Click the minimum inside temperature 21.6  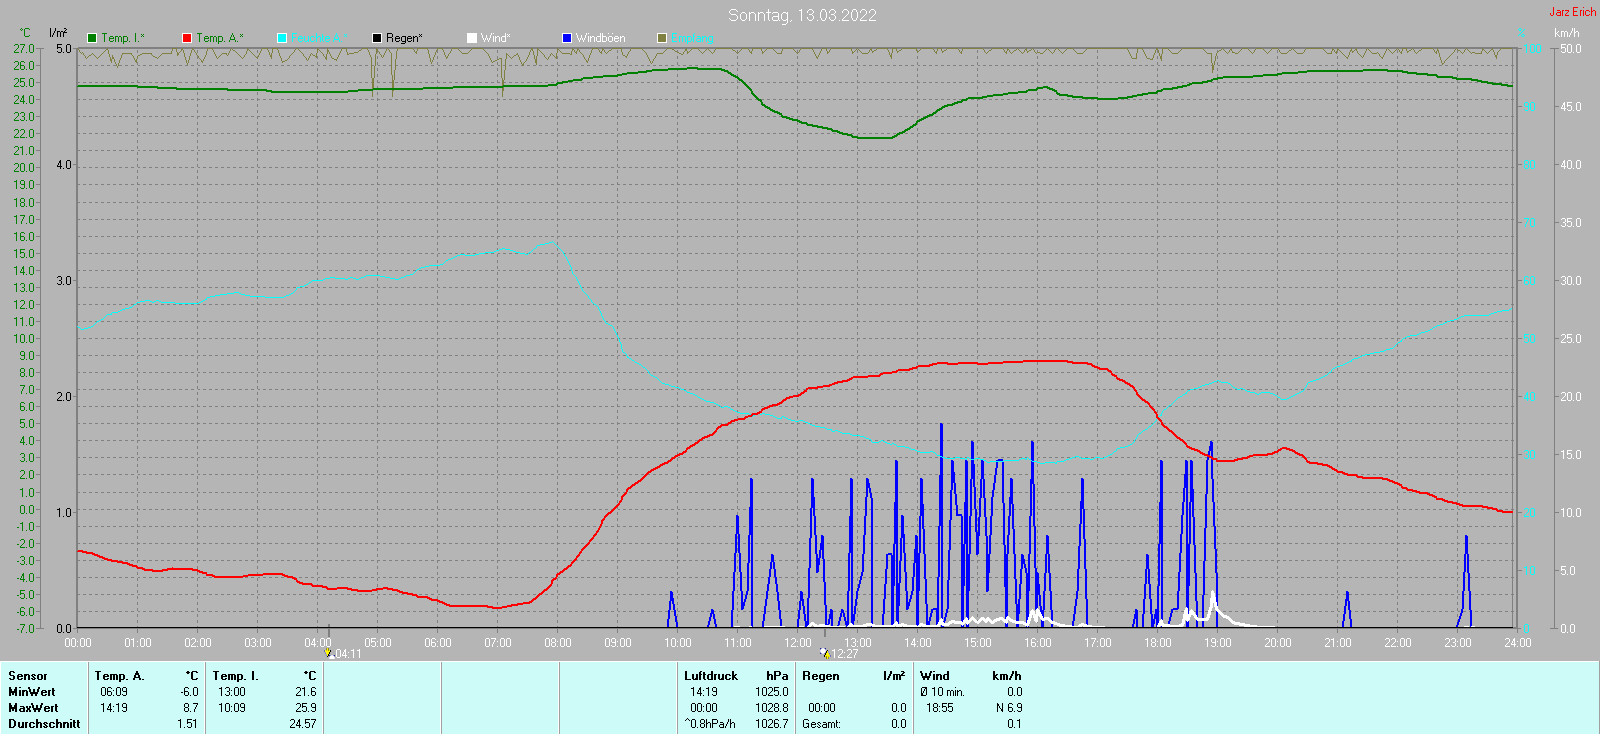pyautogui.click(x=306, y=692)
